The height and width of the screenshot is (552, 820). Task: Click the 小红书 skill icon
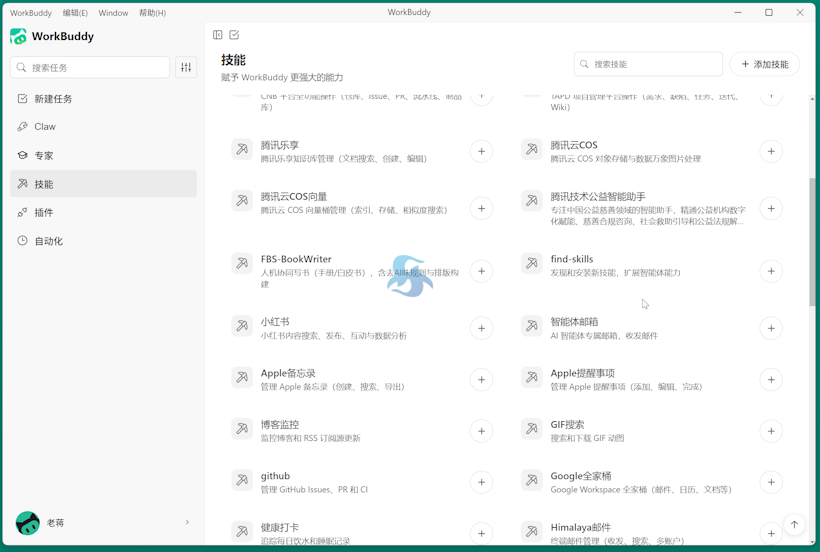pos(242,326)
